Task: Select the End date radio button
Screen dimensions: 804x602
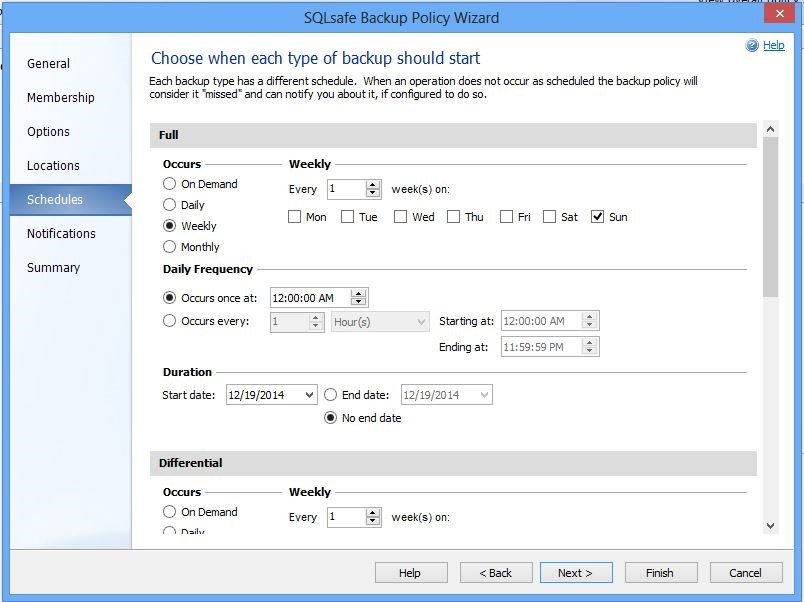Action: [331, 395]
